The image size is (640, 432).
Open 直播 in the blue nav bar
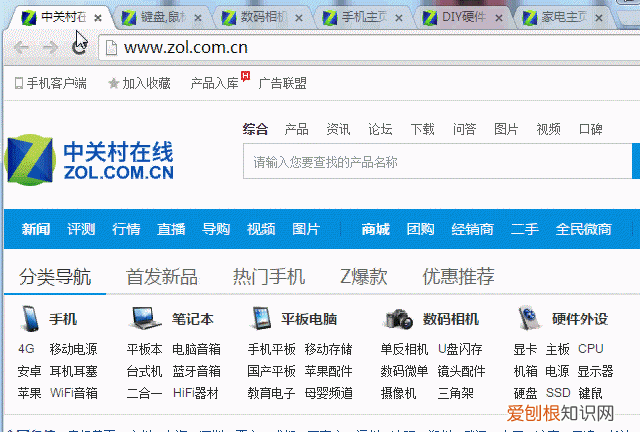tap(171, 229)
